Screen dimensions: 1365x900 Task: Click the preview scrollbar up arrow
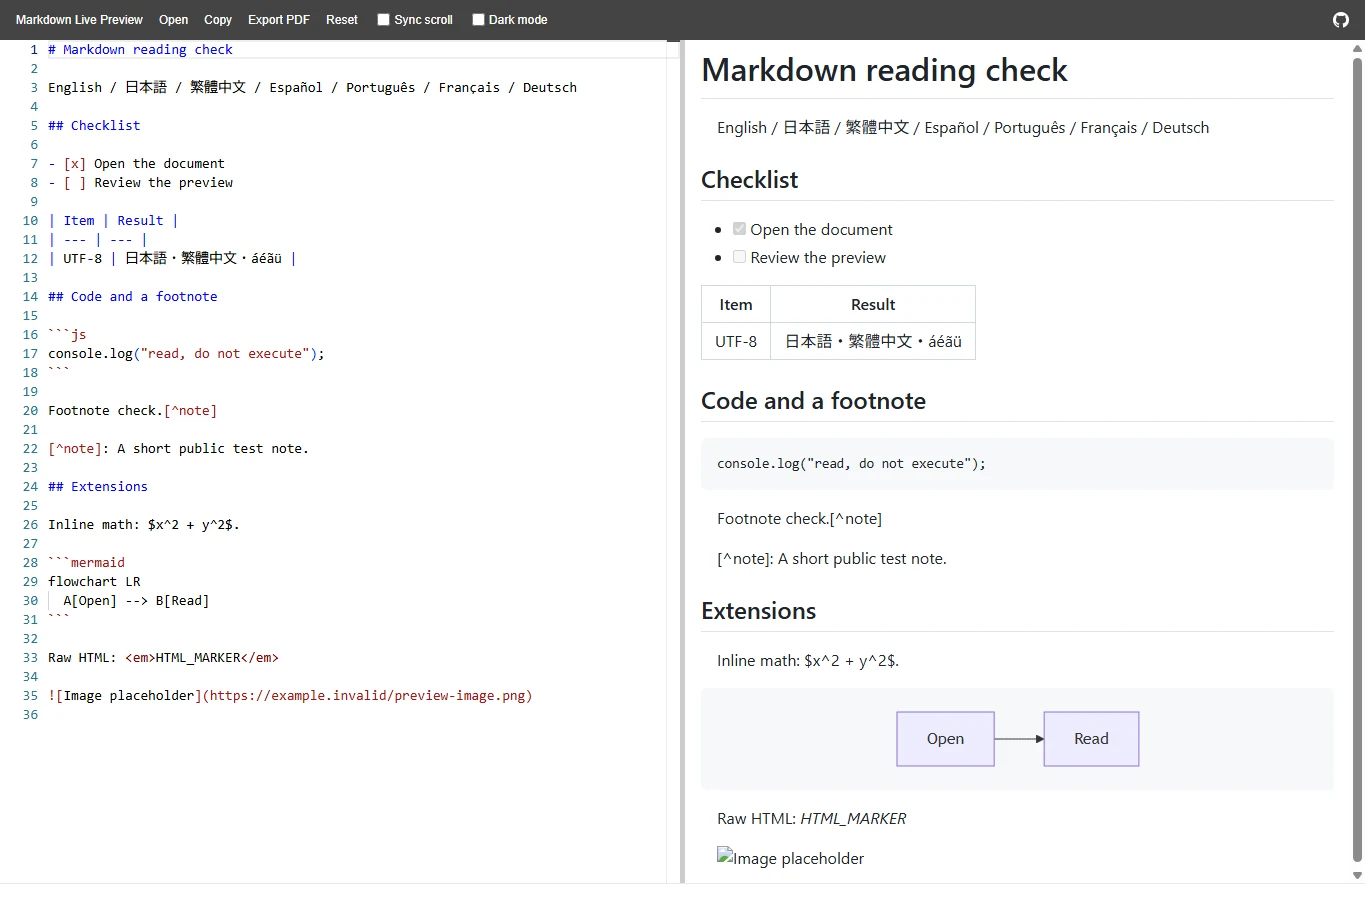coord(1357,48)
